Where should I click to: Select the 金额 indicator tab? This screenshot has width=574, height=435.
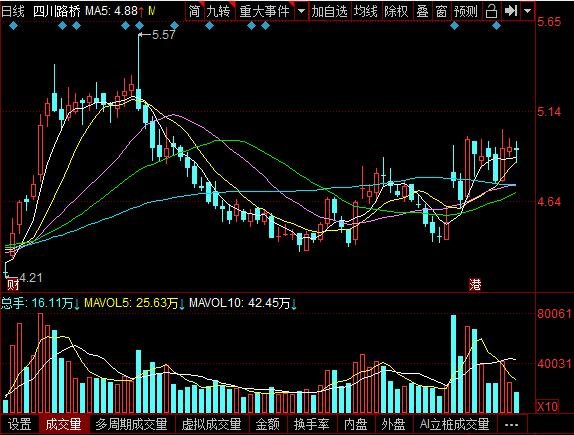[268, 425]
